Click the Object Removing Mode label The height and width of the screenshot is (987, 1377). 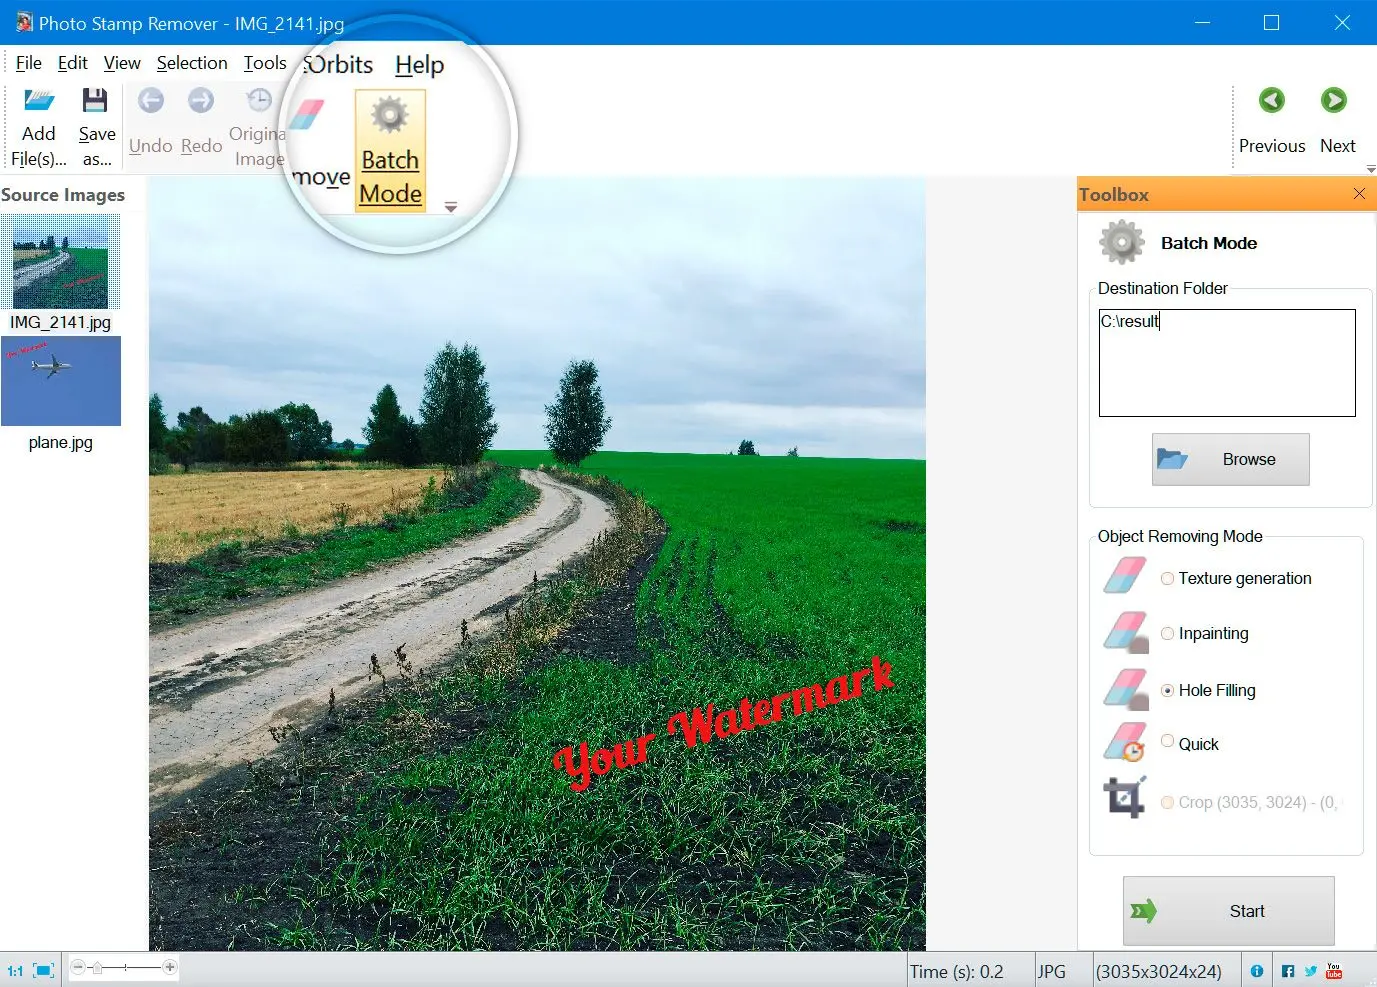pyautogui.click(x=1180, y=536)
